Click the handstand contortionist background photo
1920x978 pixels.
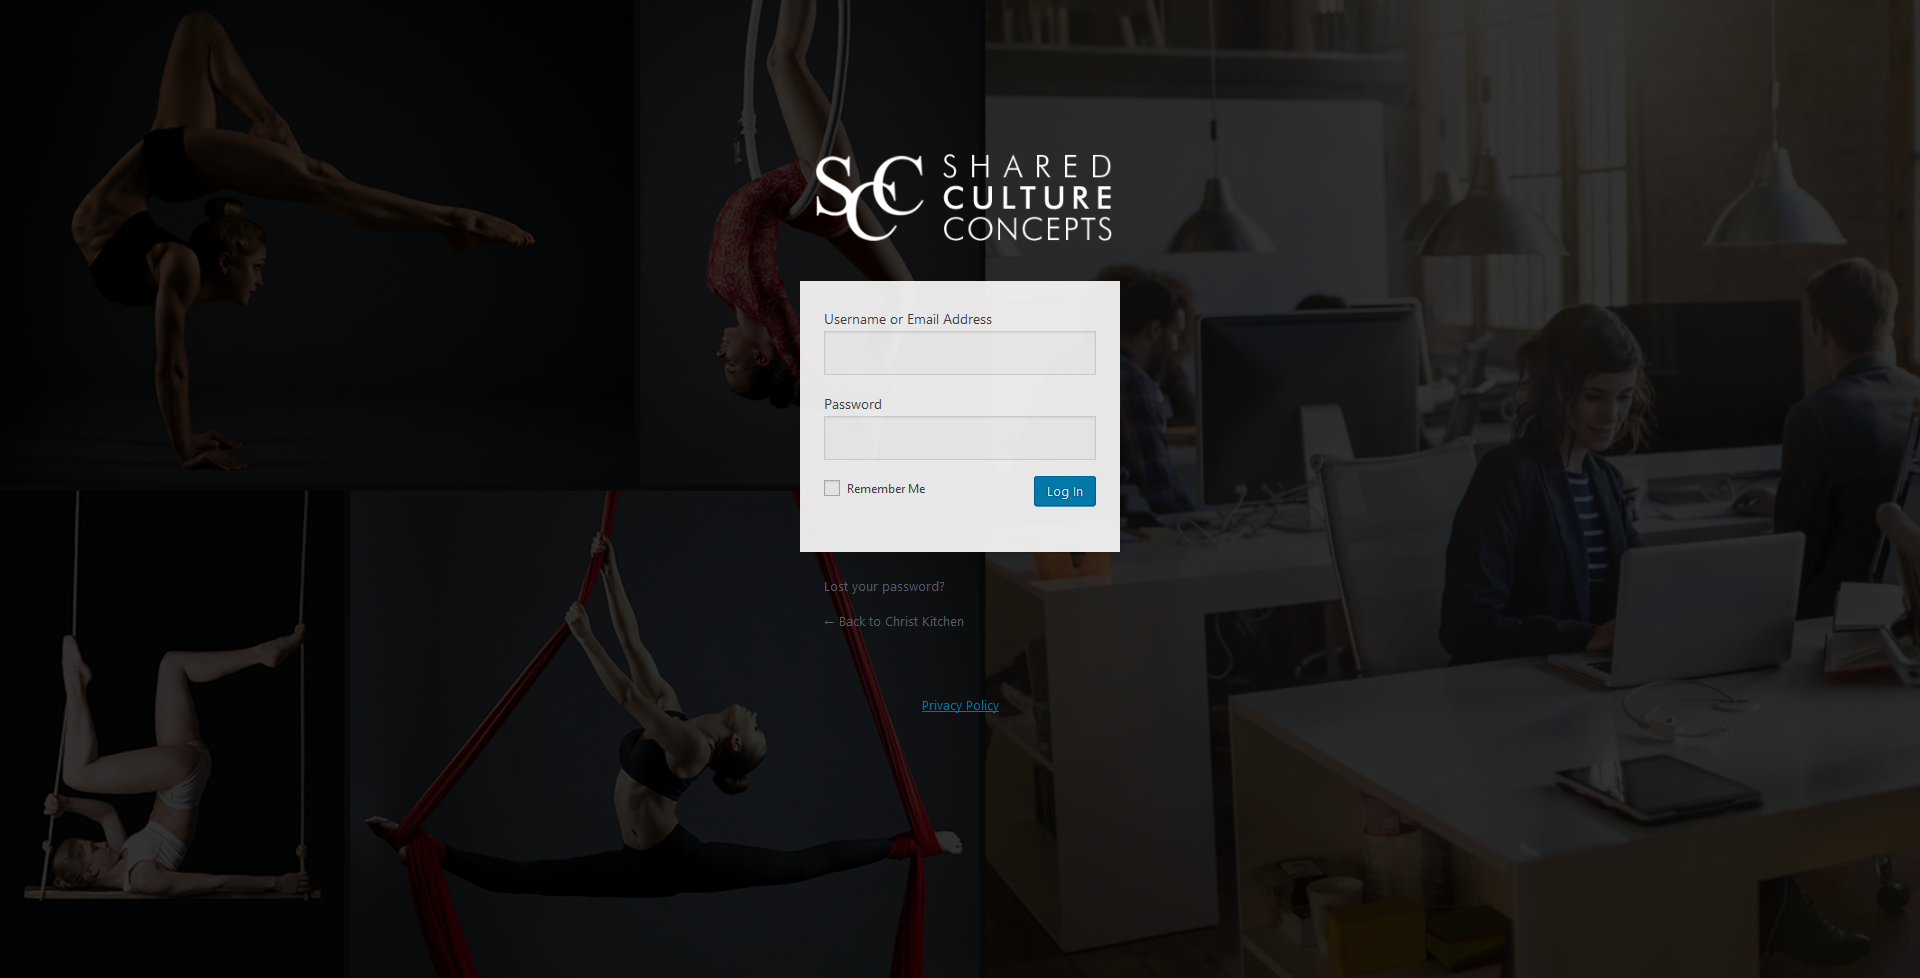point(300,240)
